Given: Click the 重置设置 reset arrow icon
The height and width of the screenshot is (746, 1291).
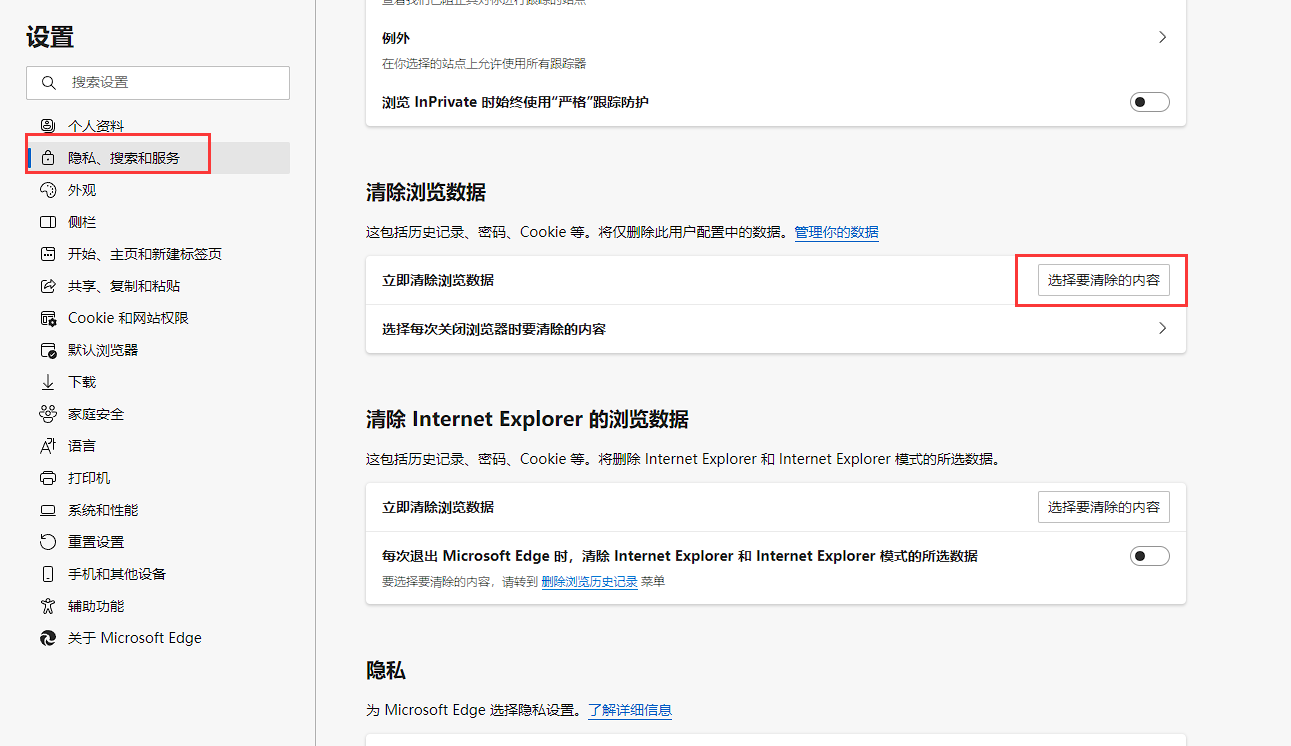Looking at the screenshot, I should [x=48, y=542].
